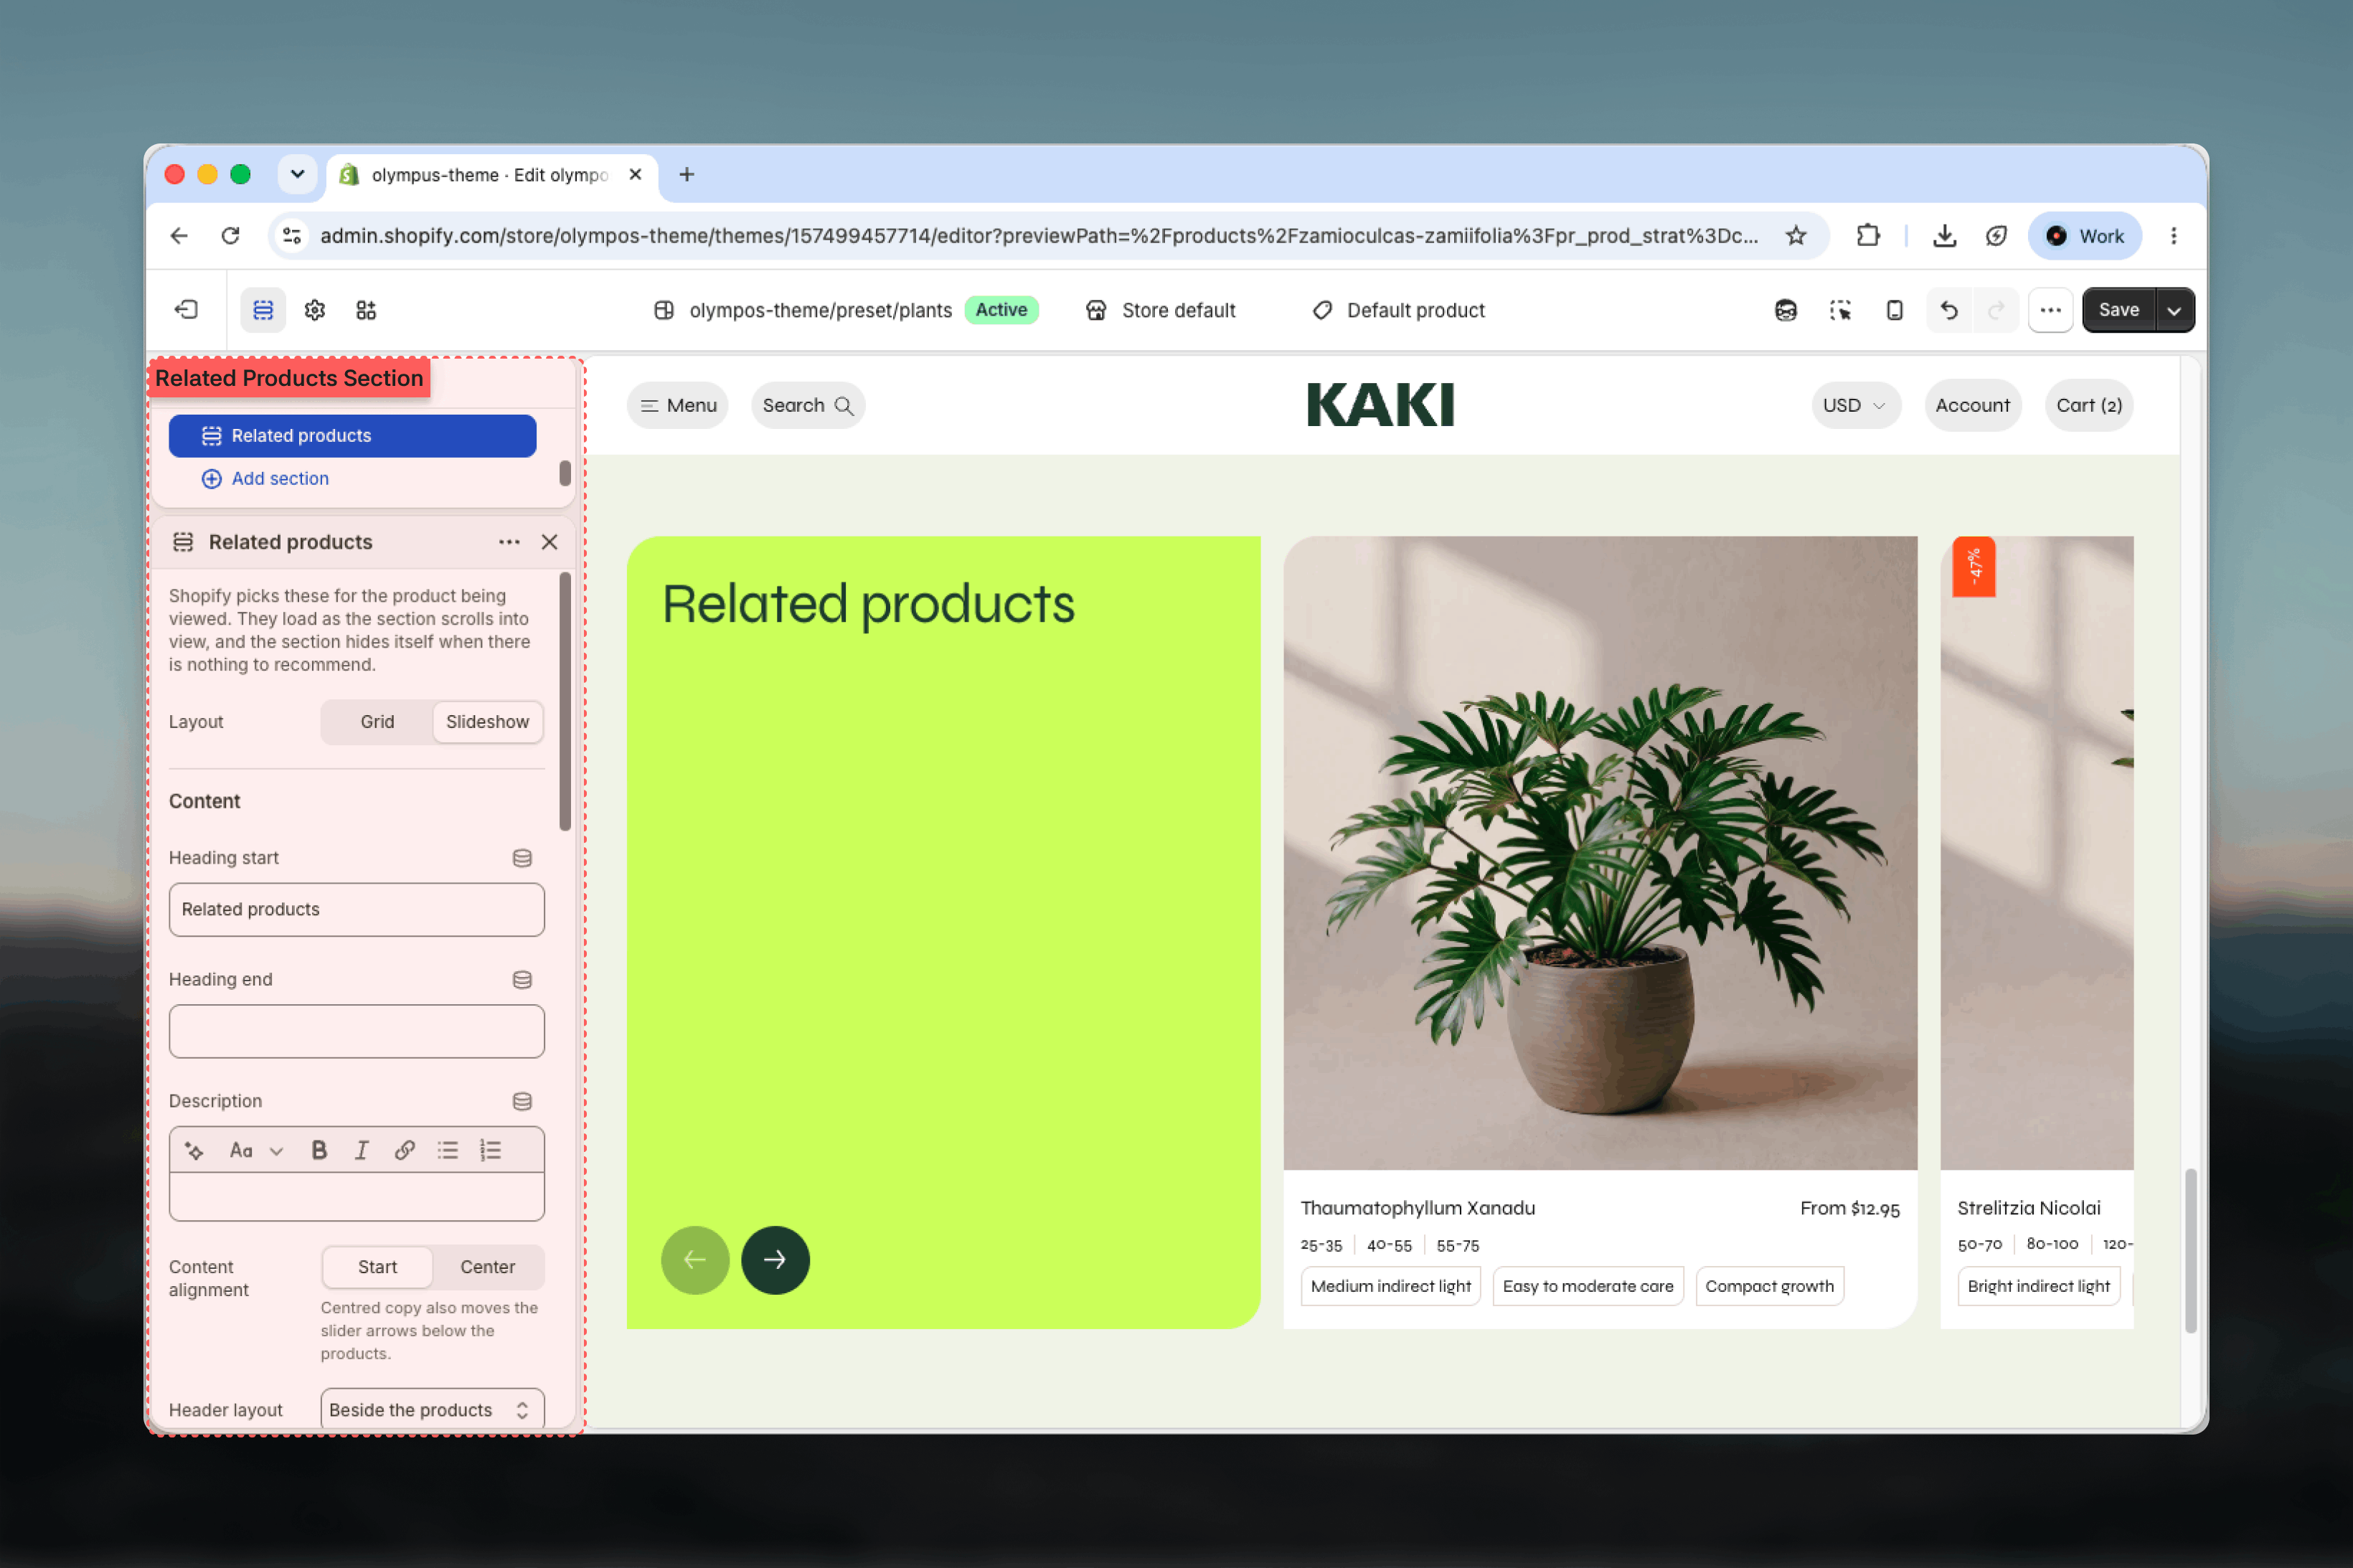
Task: Toggle the element selection inspector icon
Action: click(x=1840, y=310)
